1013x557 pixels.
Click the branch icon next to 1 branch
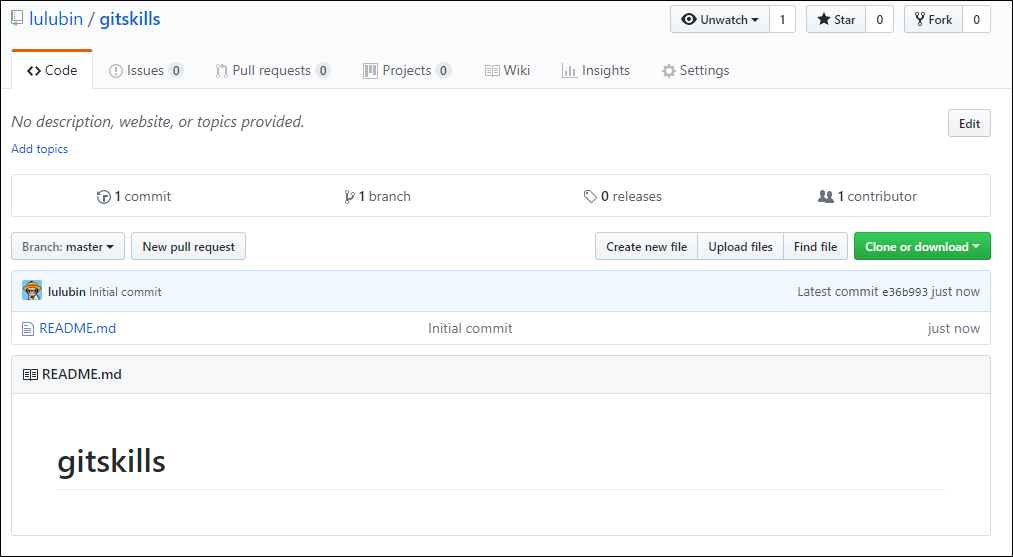350,196
